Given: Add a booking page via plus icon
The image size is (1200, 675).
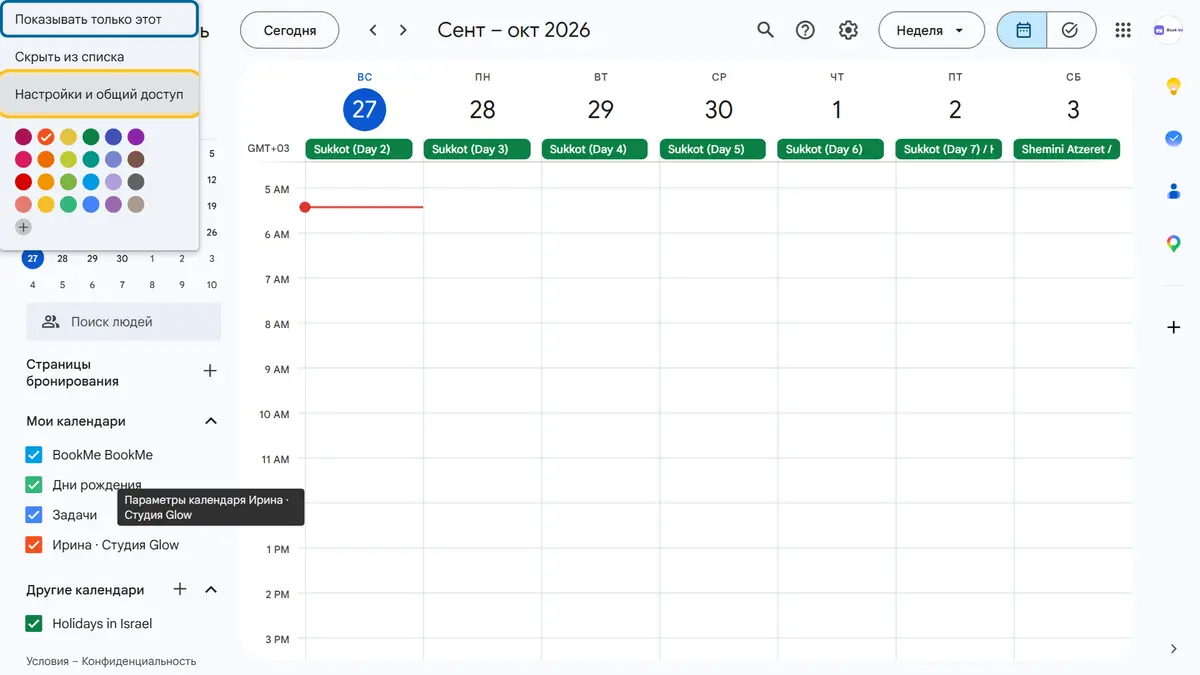Looking at the screenshot, I should 210,371.
